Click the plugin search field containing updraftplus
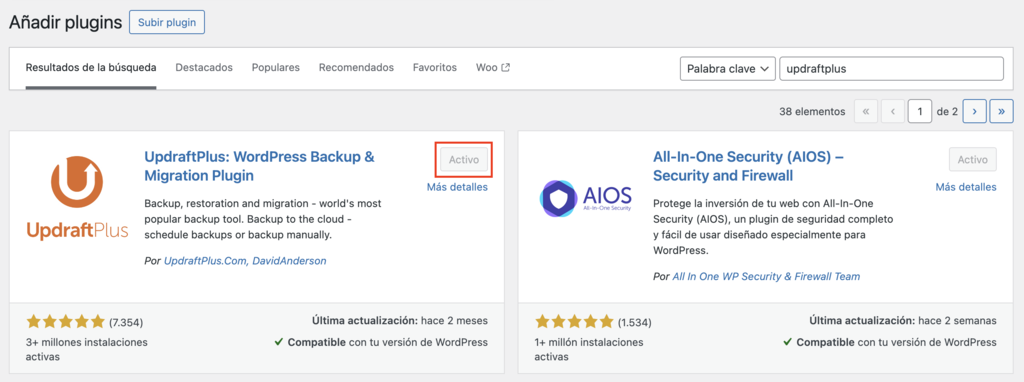This screenshot has width=1024, height=382. (x=891, y=69)
